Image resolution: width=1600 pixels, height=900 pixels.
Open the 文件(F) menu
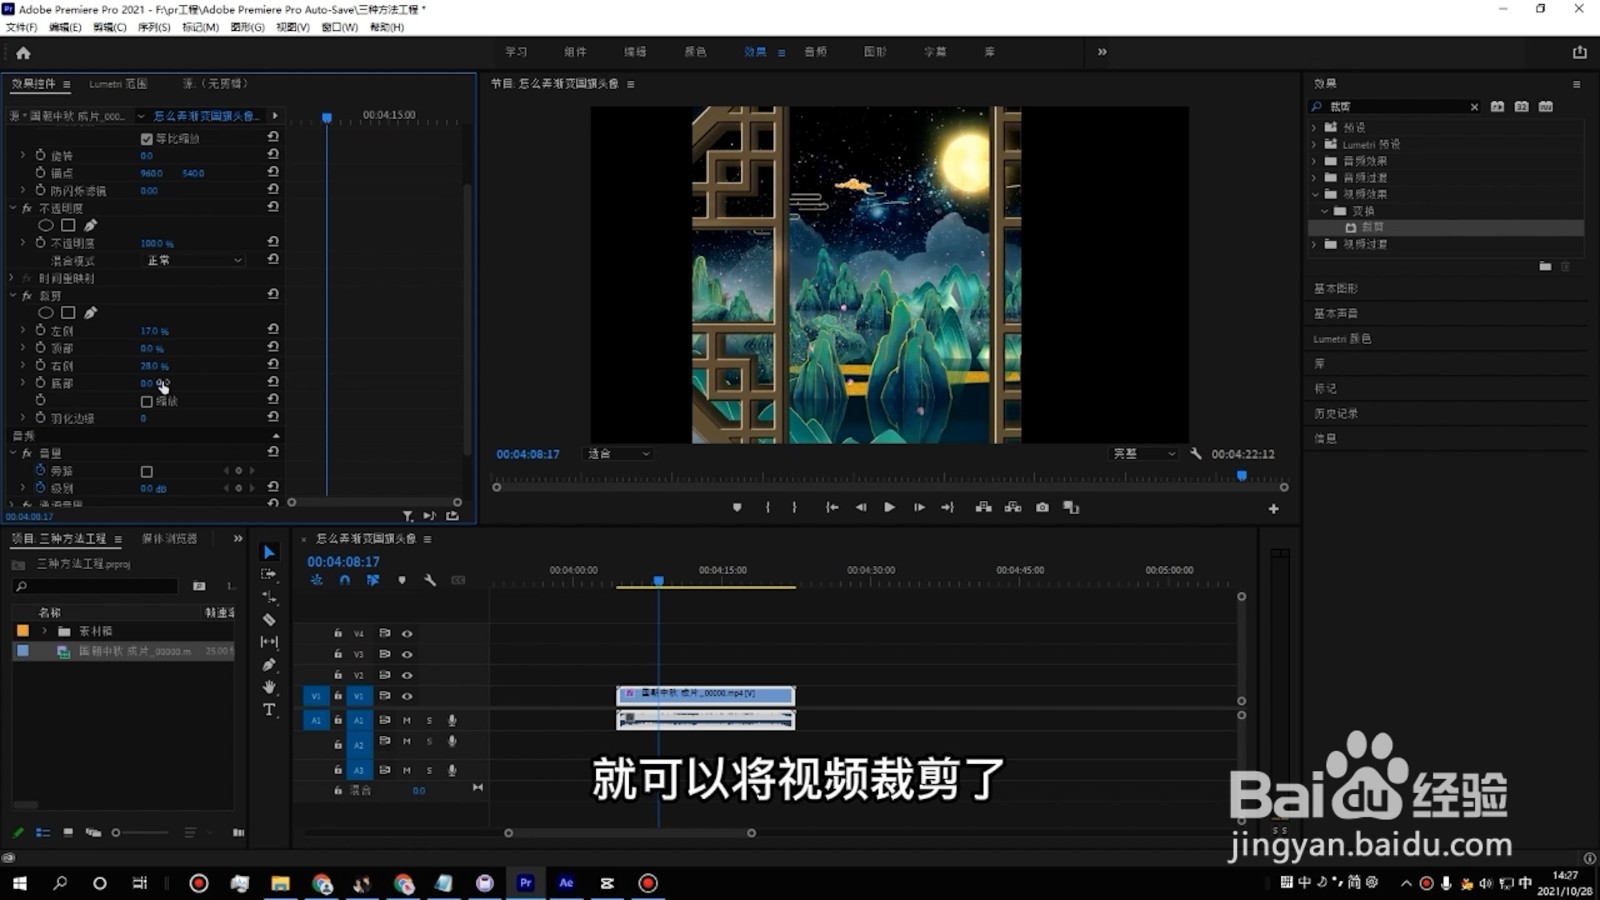point(21,27)
